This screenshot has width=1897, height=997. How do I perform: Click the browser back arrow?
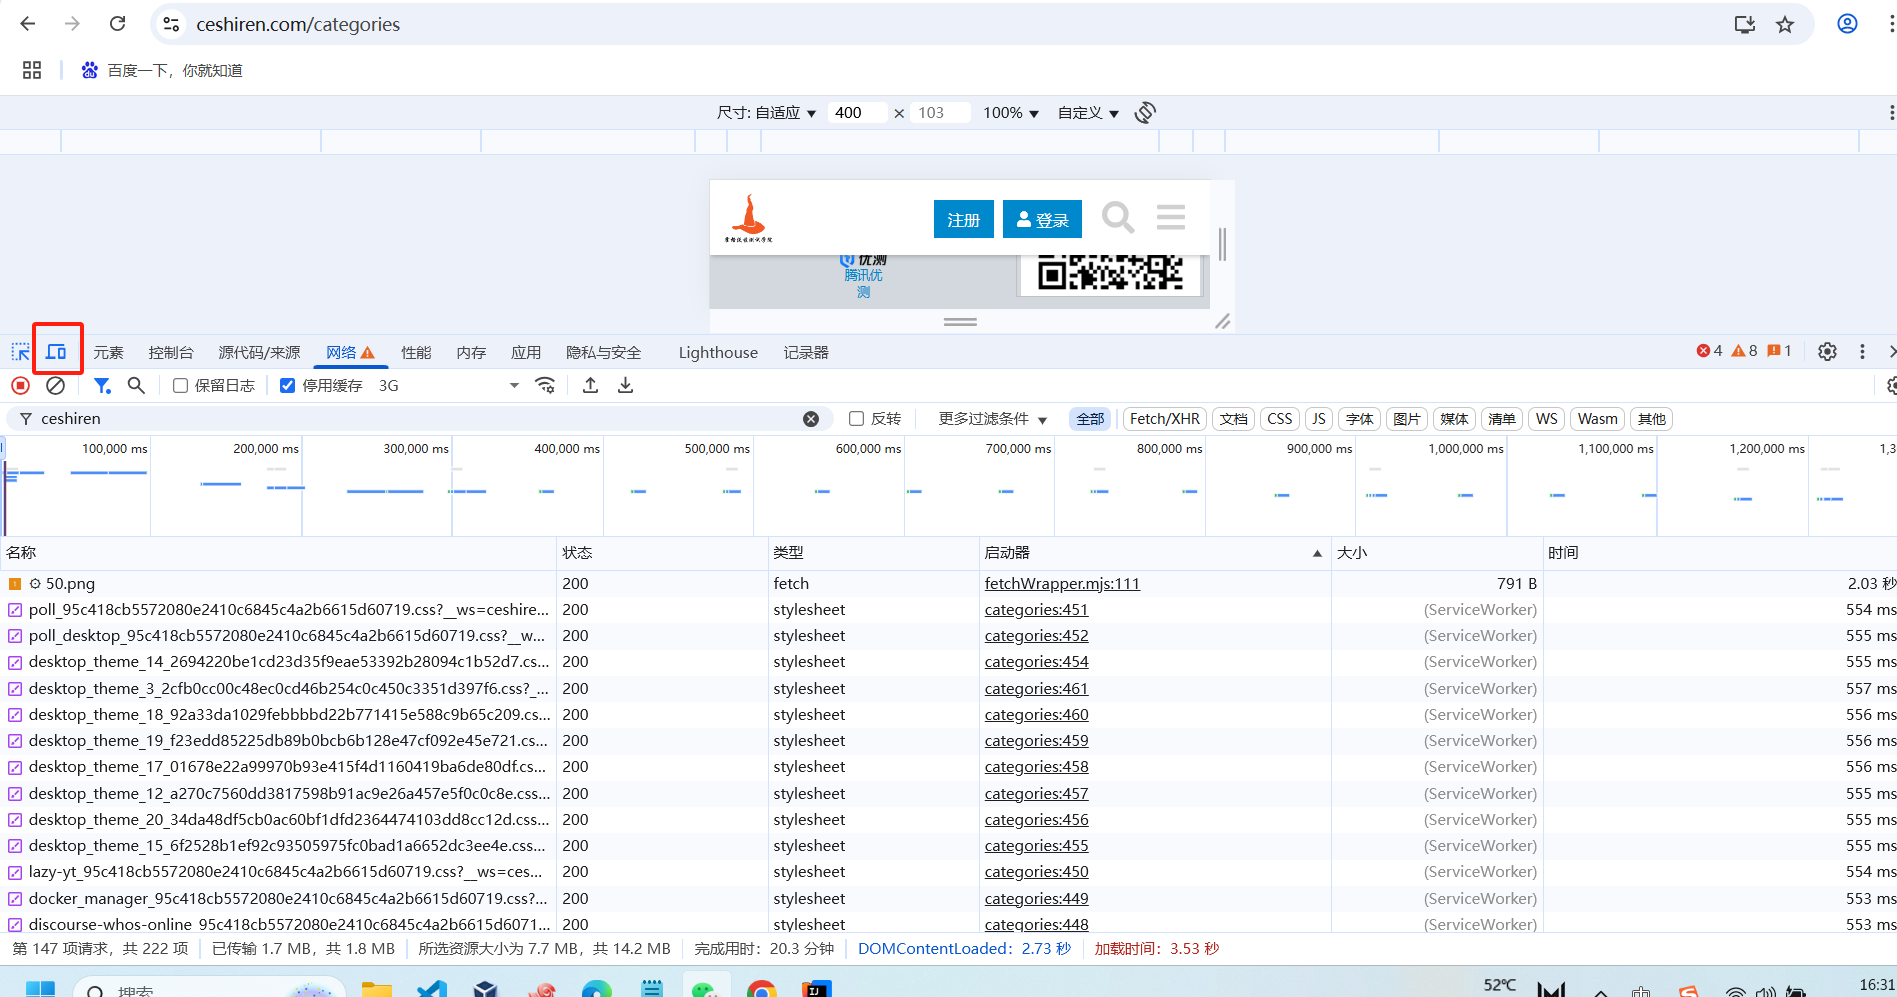(x=28, y=24)
